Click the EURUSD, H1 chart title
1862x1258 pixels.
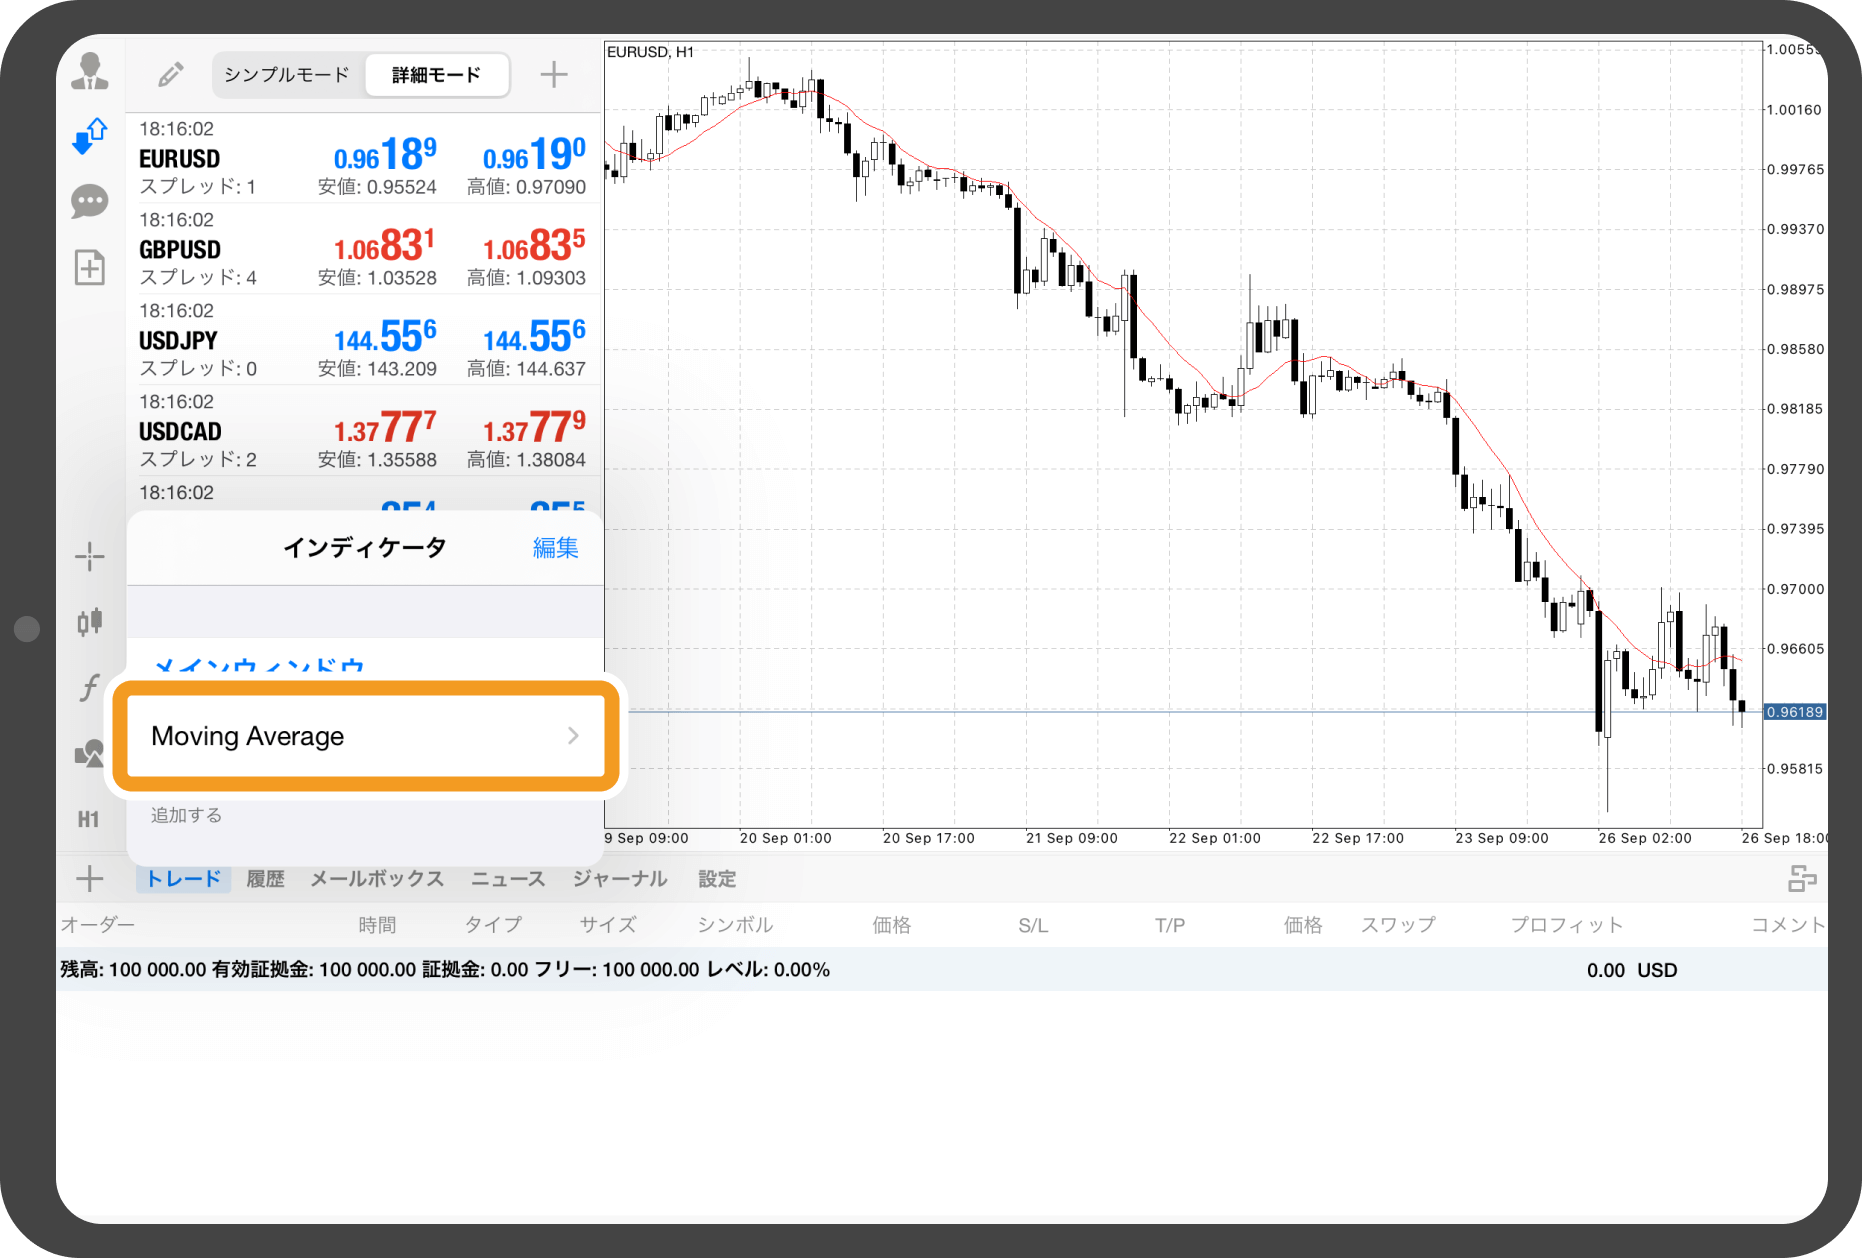tap(650, 52)
